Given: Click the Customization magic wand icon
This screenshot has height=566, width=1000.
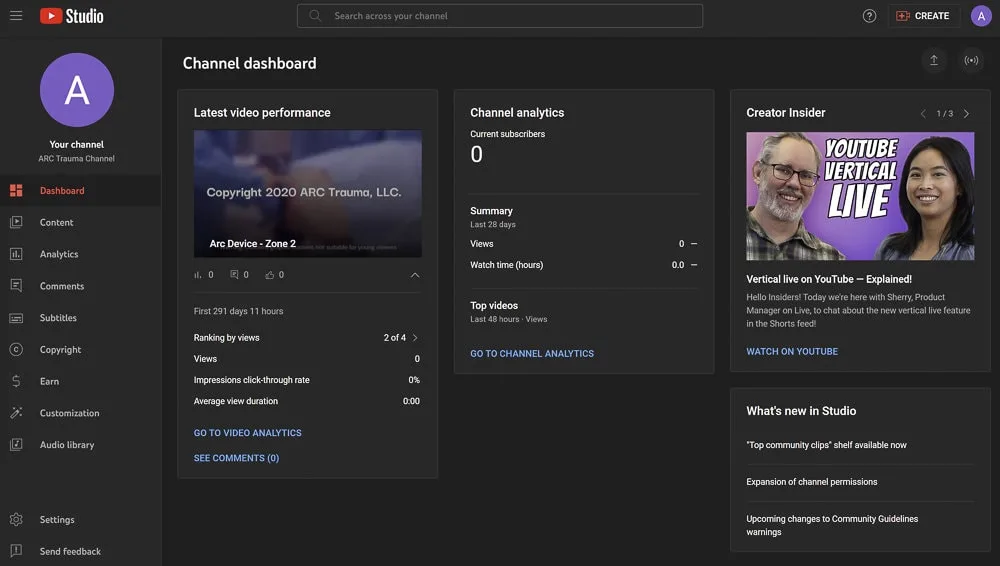Looking at the screenshot, I should [16, 413].
